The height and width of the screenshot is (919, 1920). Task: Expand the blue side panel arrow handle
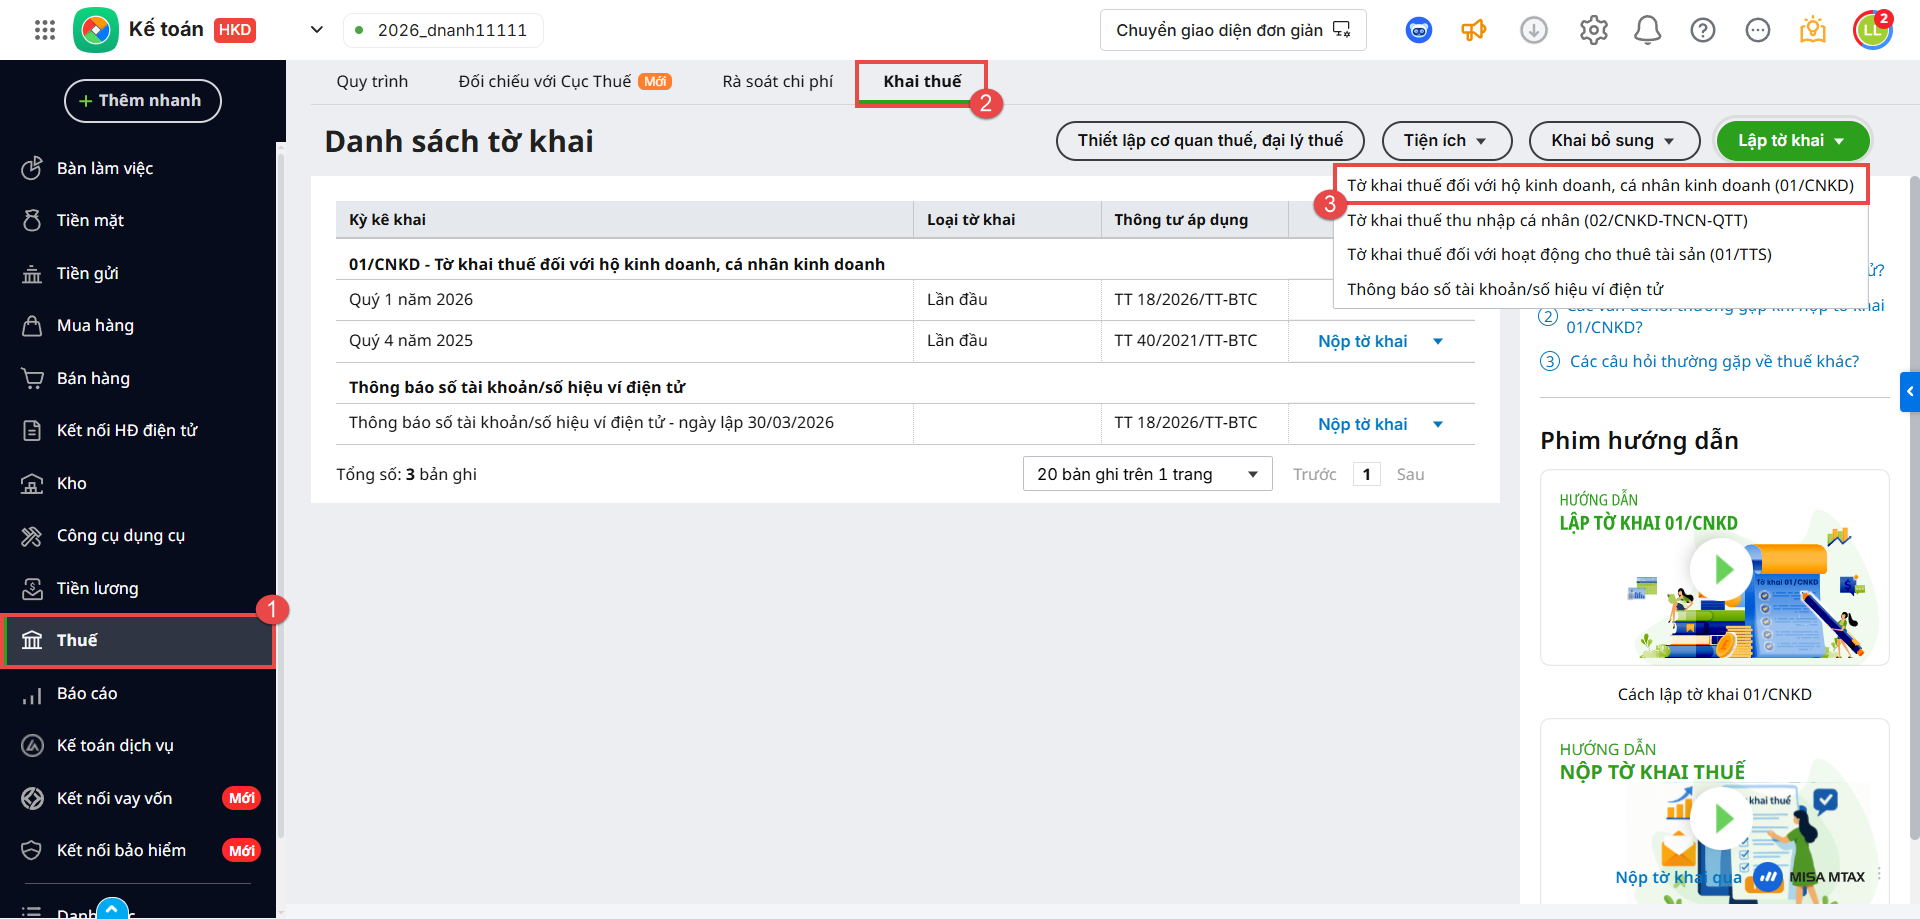[x=1909, y=392]
